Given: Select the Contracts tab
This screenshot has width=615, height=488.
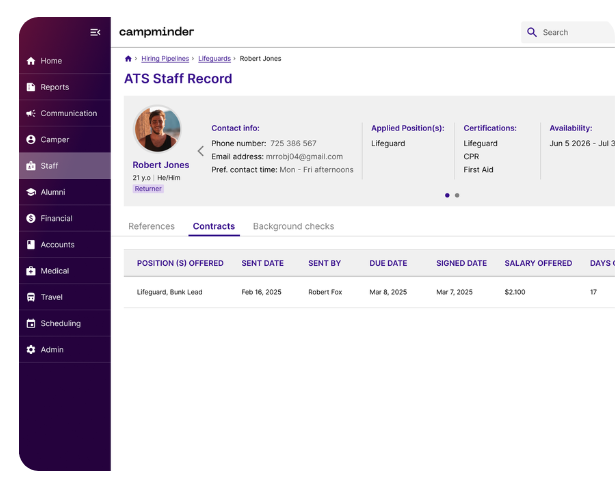Looking at the screenshot, I should click(214, 227).
